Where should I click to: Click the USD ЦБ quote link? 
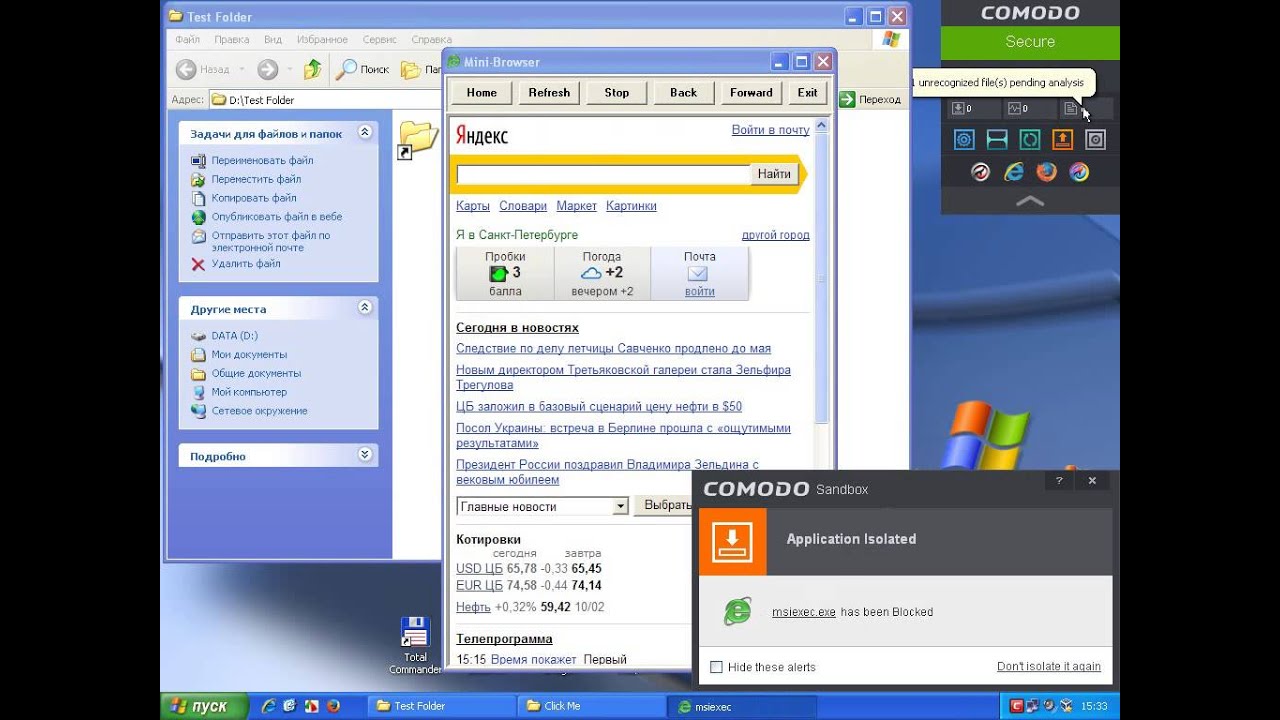[x=479, y=569]
